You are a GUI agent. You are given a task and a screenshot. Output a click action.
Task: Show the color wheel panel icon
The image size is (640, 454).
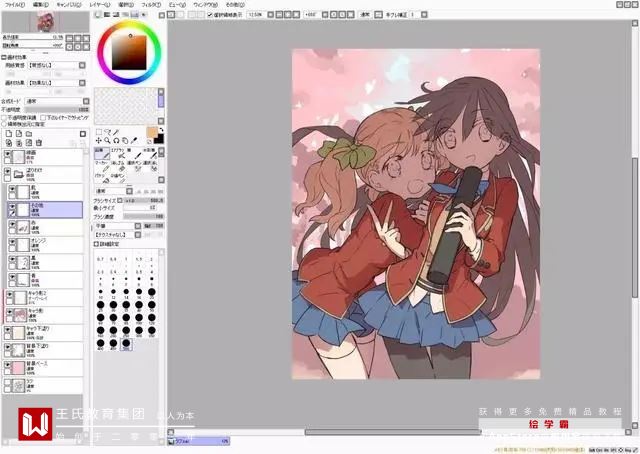click(98, 15)
